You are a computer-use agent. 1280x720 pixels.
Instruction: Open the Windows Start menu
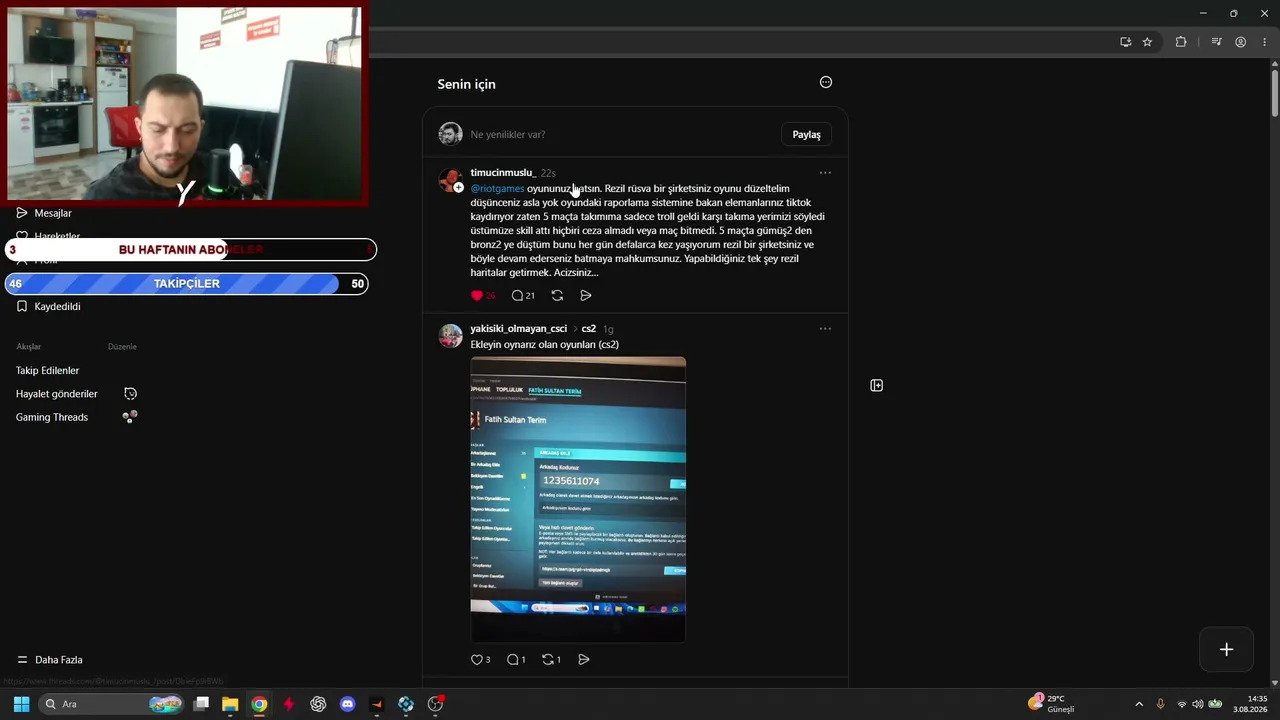click(21, 704)
